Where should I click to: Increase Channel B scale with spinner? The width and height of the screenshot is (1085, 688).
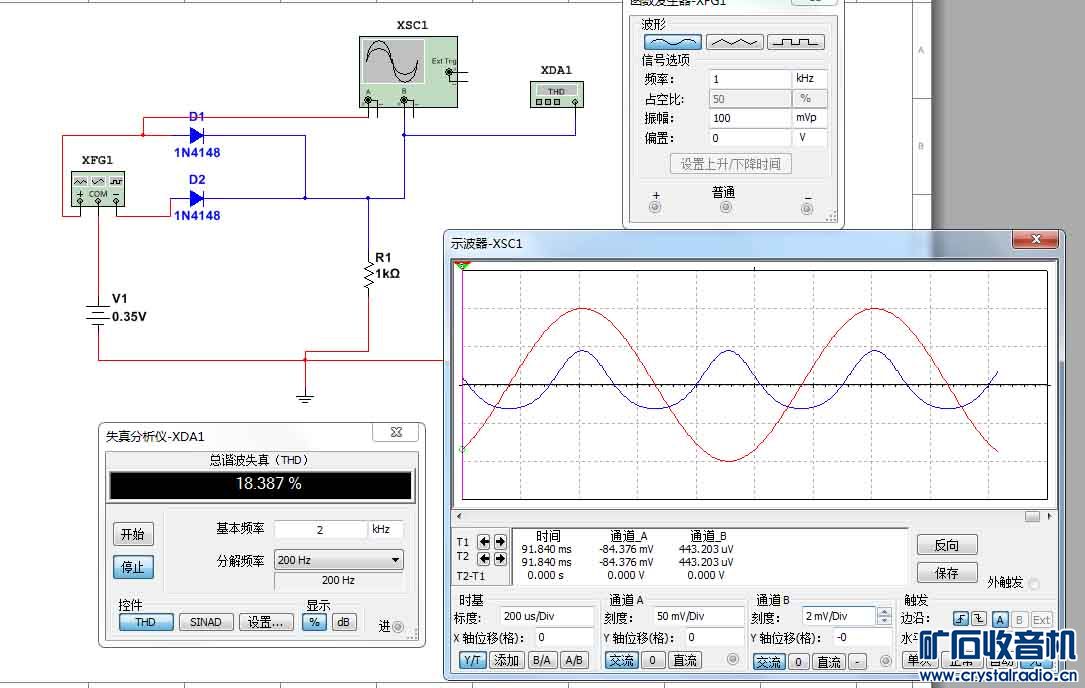(x=883, y=612)
